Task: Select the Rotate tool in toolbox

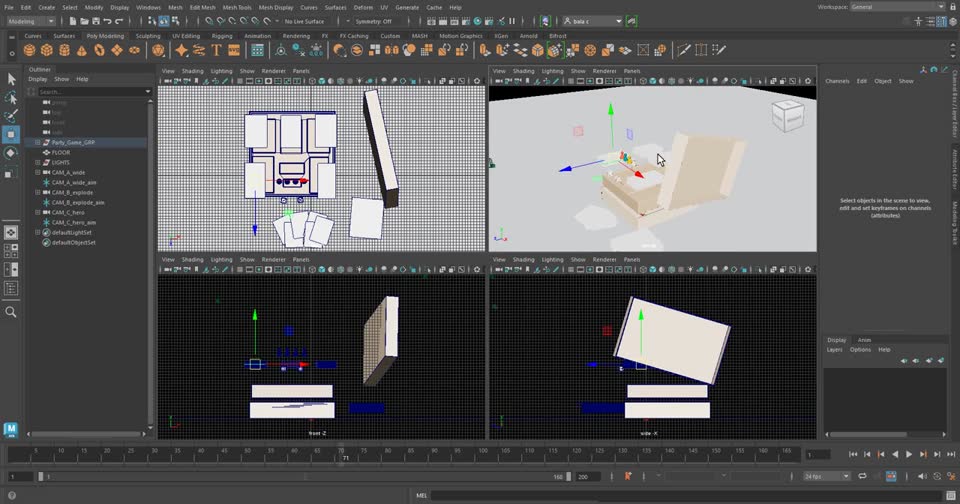Action: pos(11,153)
